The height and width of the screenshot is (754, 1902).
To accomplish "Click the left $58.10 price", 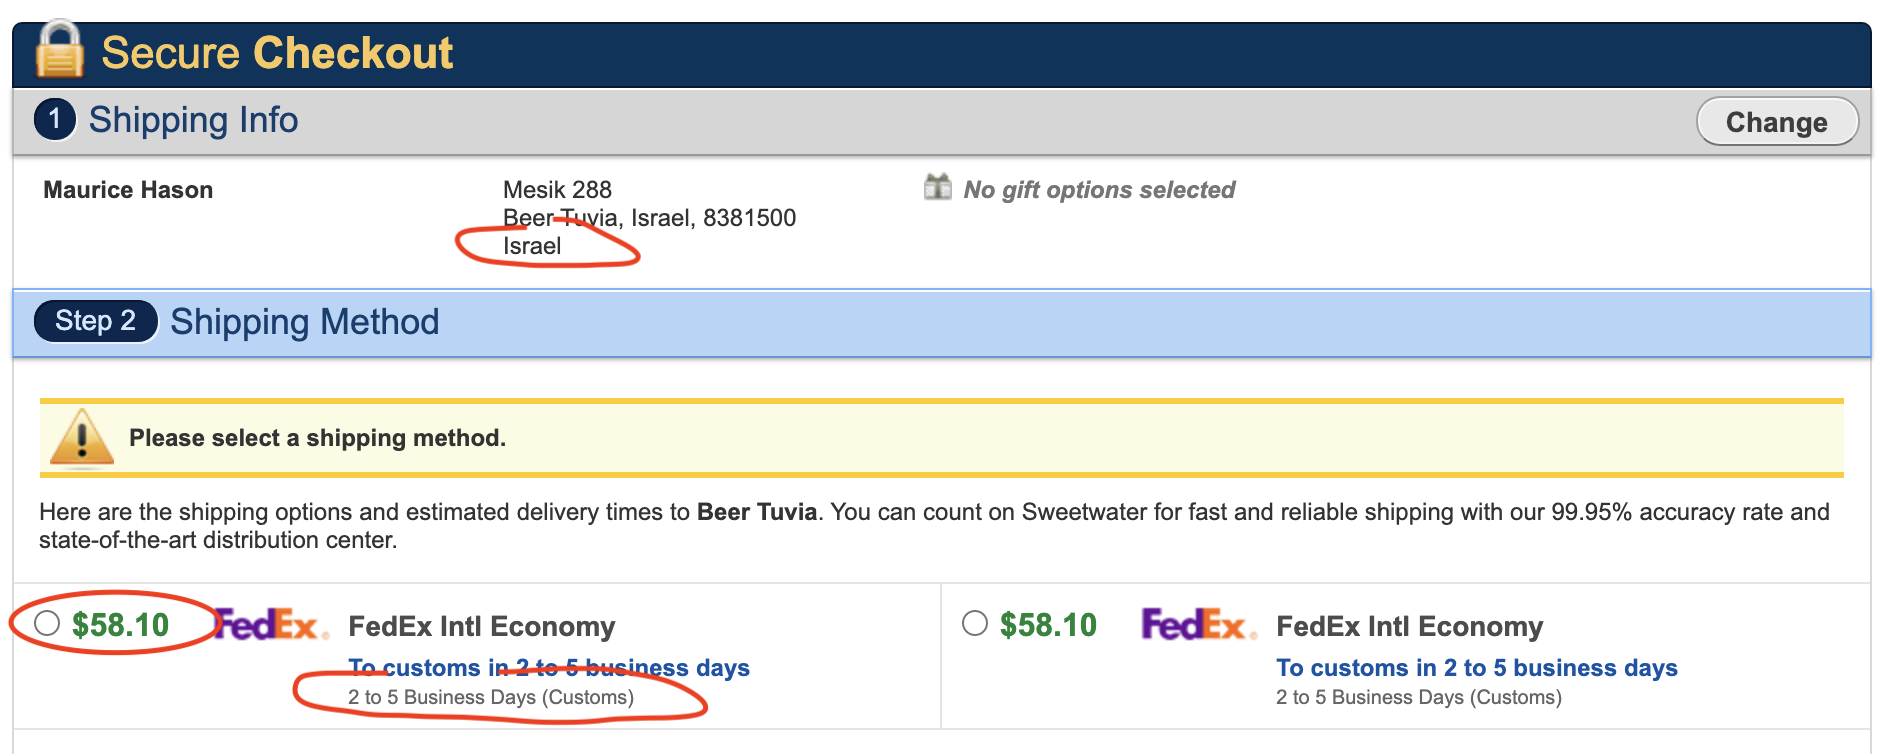I will point(120,625).
